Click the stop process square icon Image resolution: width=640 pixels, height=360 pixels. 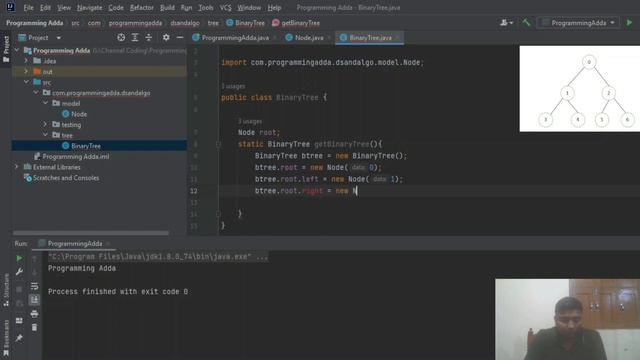coord(19,289)
